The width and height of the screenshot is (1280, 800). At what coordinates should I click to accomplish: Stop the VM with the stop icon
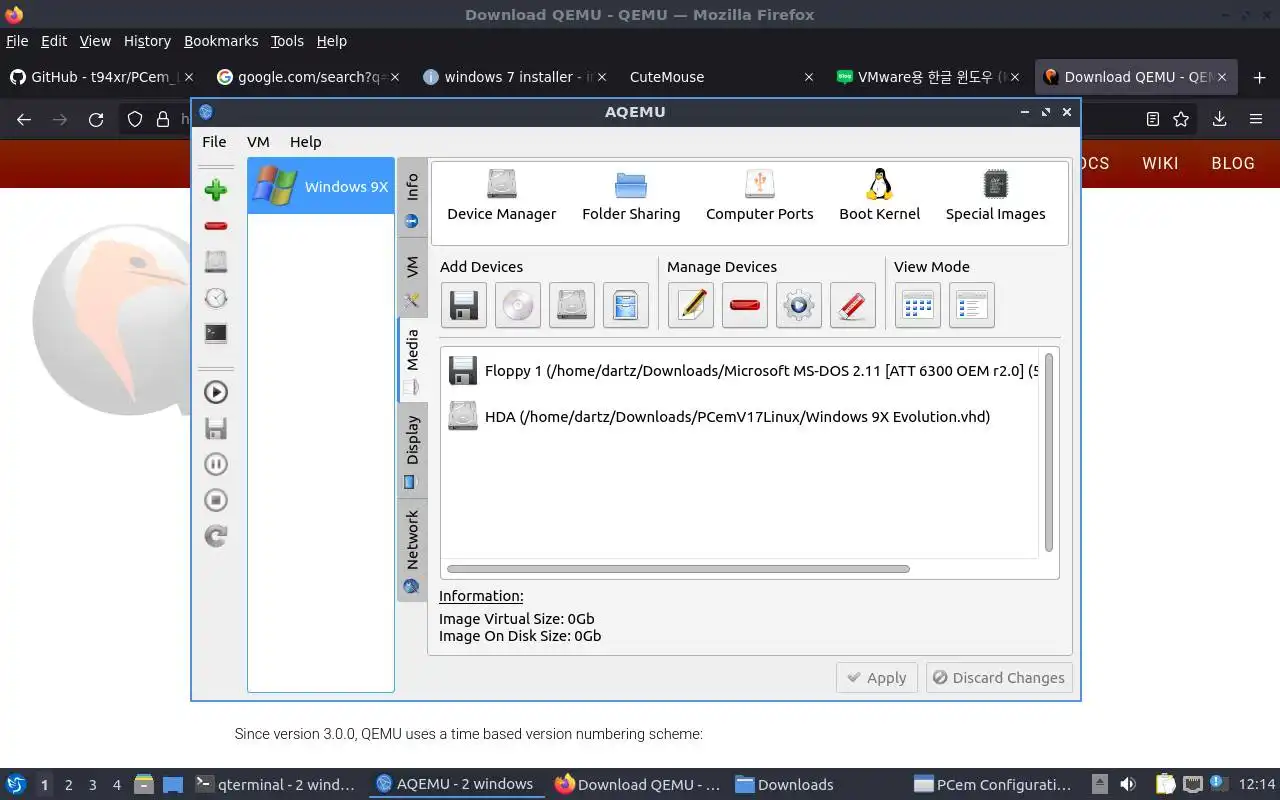point(216,500)
